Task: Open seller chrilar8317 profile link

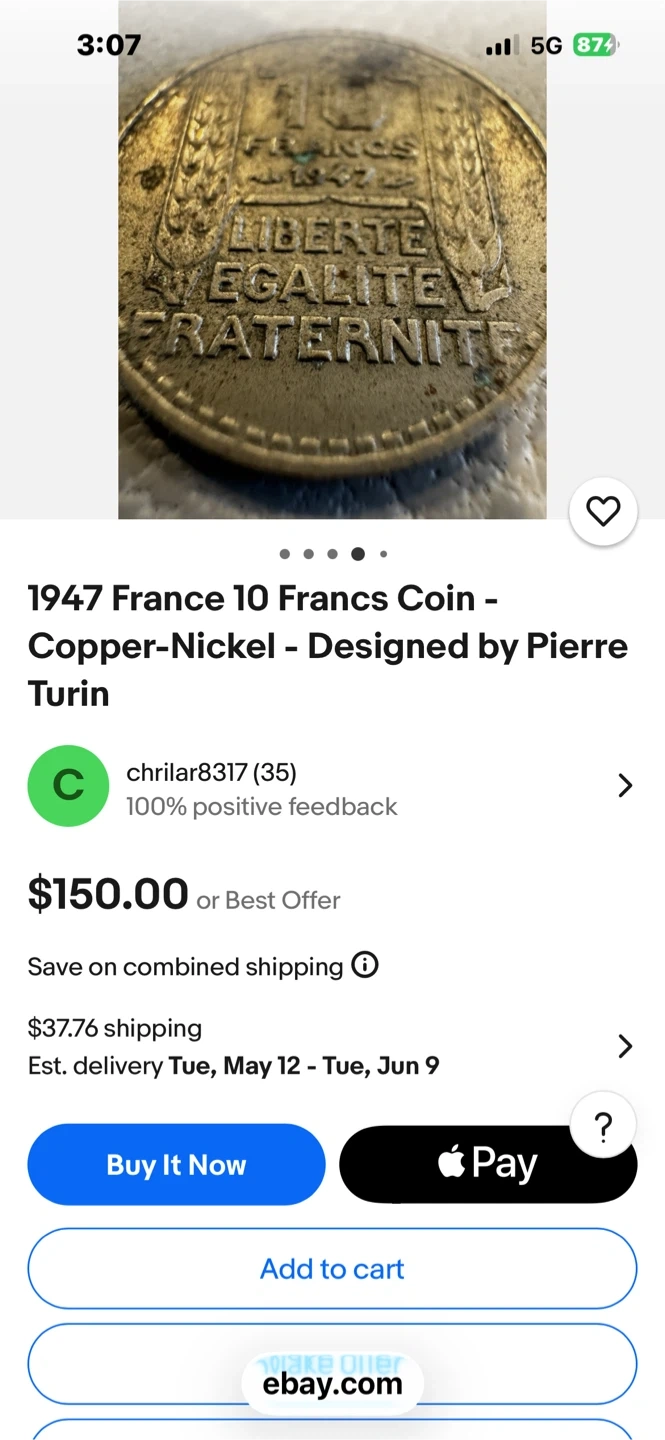Action: coord(211,772)
